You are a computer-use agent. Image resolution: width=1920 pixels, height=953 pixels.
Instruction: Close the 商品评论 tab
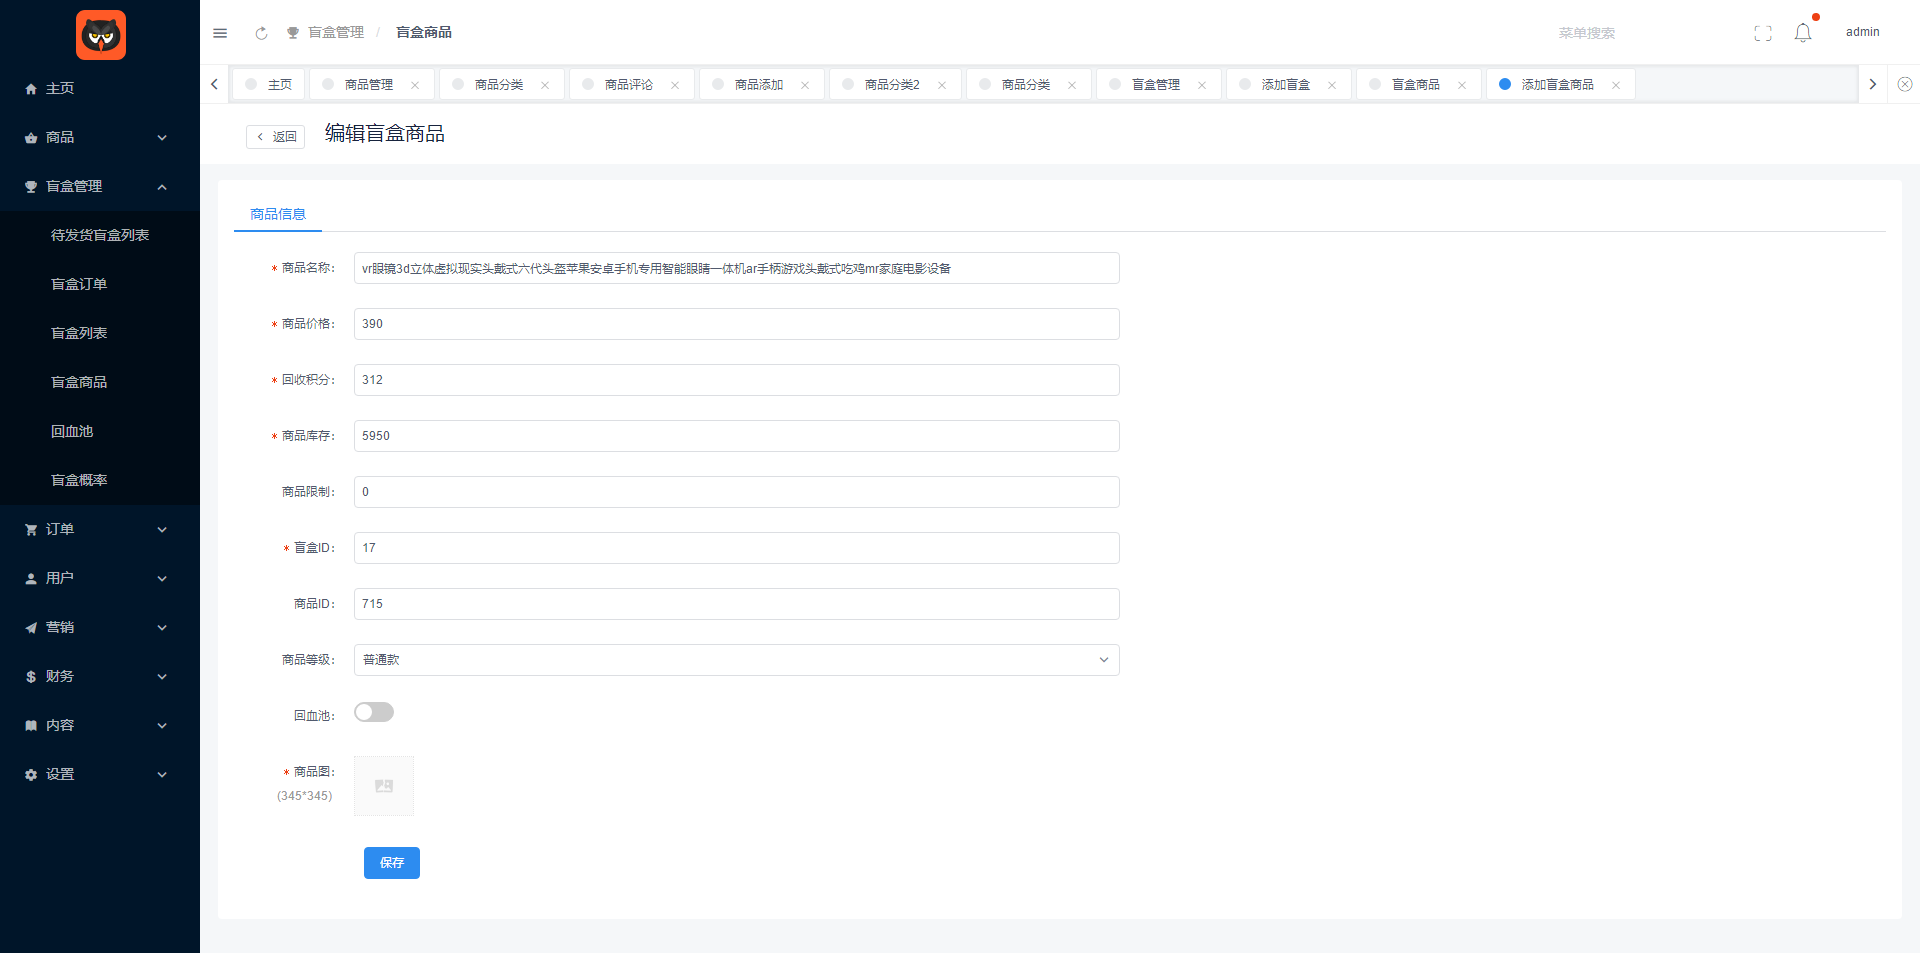675,85
